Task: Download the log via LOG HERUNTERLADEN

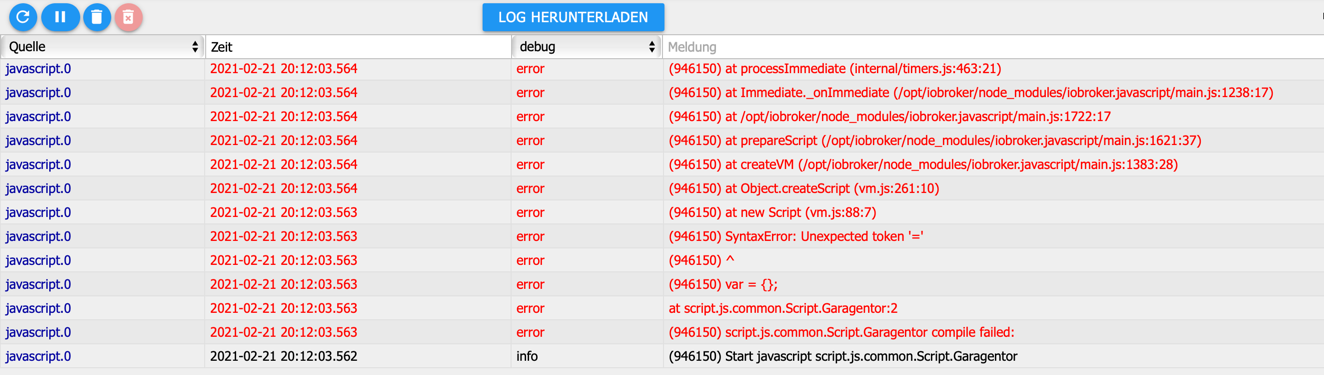Action: [x=573, y=17]
